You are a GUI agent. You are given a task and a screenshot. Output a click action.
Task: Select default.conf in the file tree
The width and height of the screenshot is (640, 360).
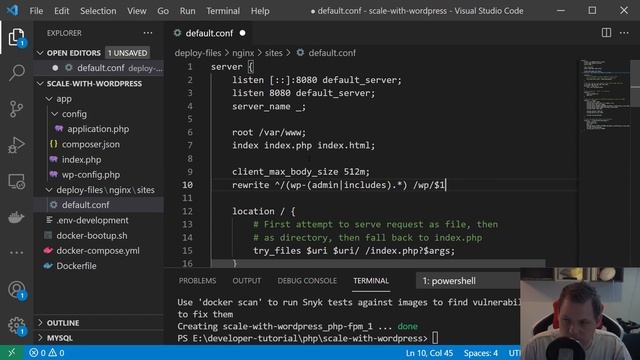(85, 205)
